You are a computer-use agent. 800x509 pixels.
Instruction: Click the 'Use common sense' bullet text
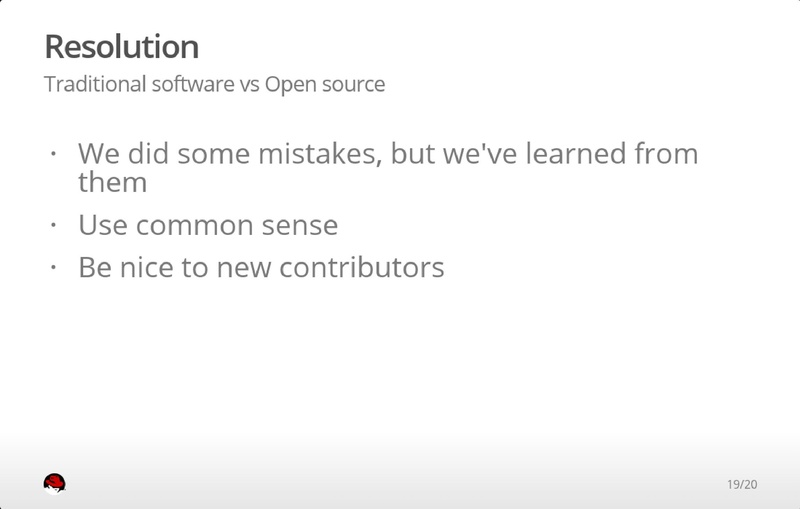tap(208, 226)
